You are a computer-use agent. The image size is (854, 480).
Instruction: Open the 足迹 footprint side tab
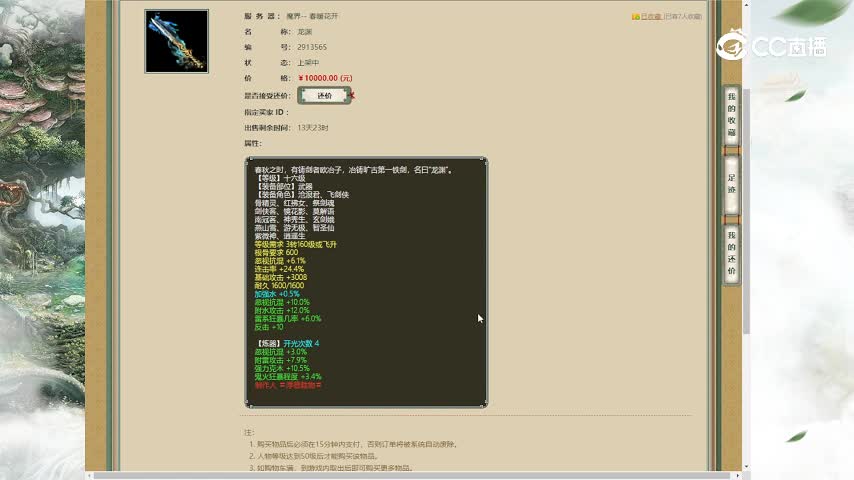click(731, 184)
